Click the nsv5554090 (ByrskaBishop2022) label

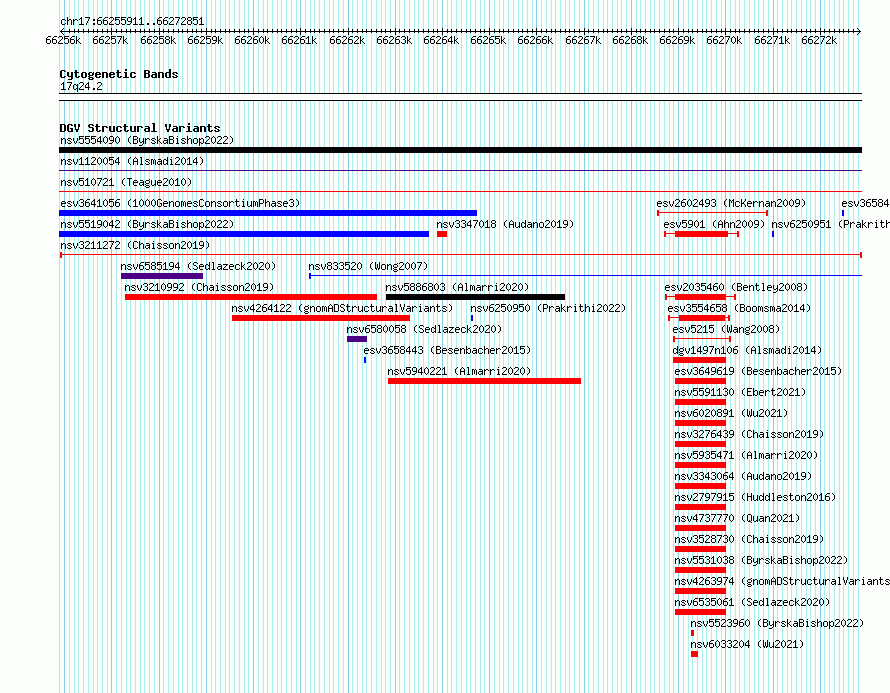click(147, 140)
